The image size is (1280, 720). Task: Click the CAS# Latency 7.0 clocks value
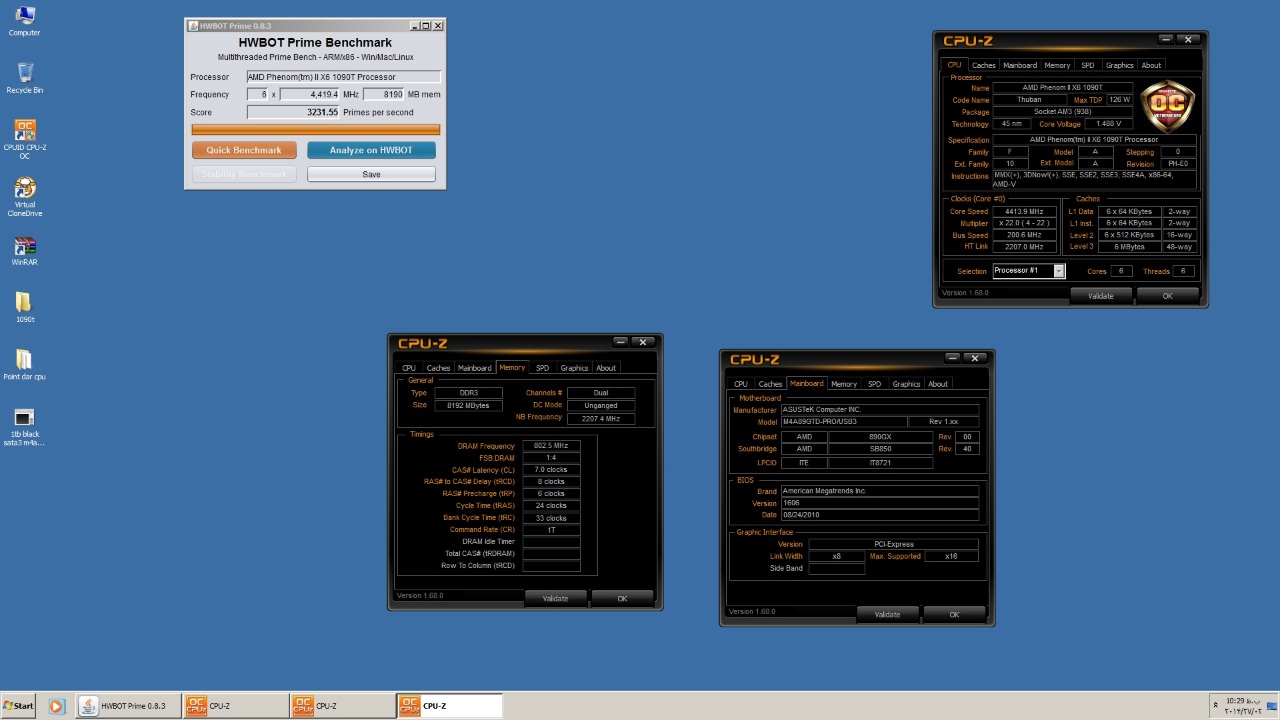point(551,470)
